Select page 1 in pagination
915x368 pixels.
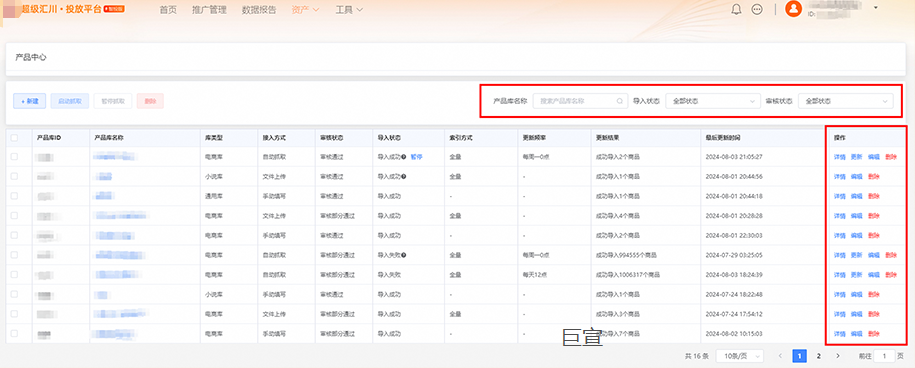(x=799, y=356)
